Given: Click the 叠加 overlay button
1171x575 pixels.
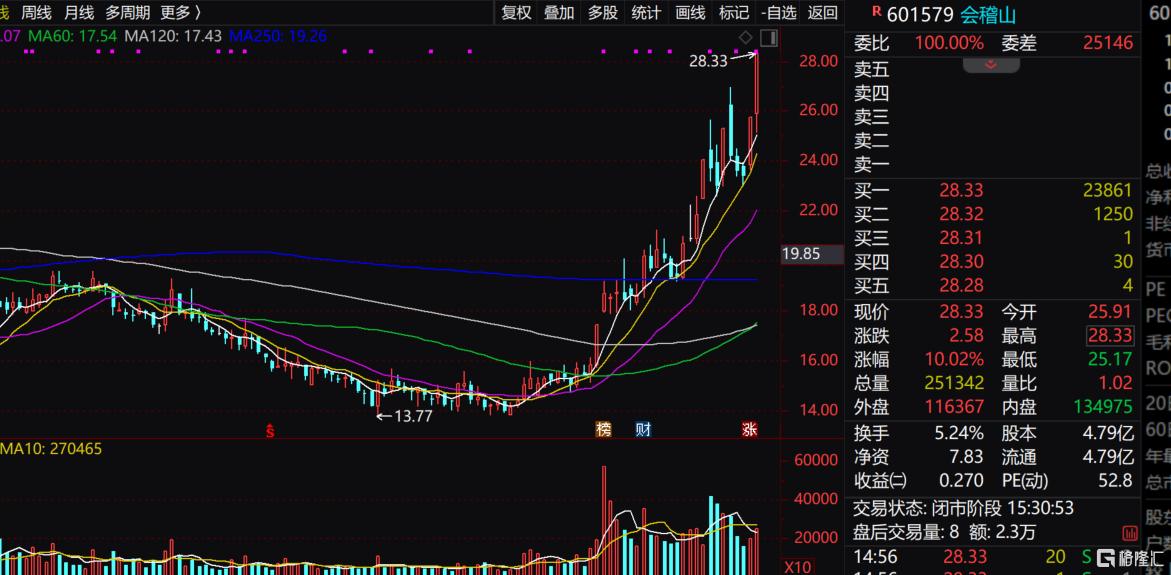Looking at the screenshot, I should 559,12.
